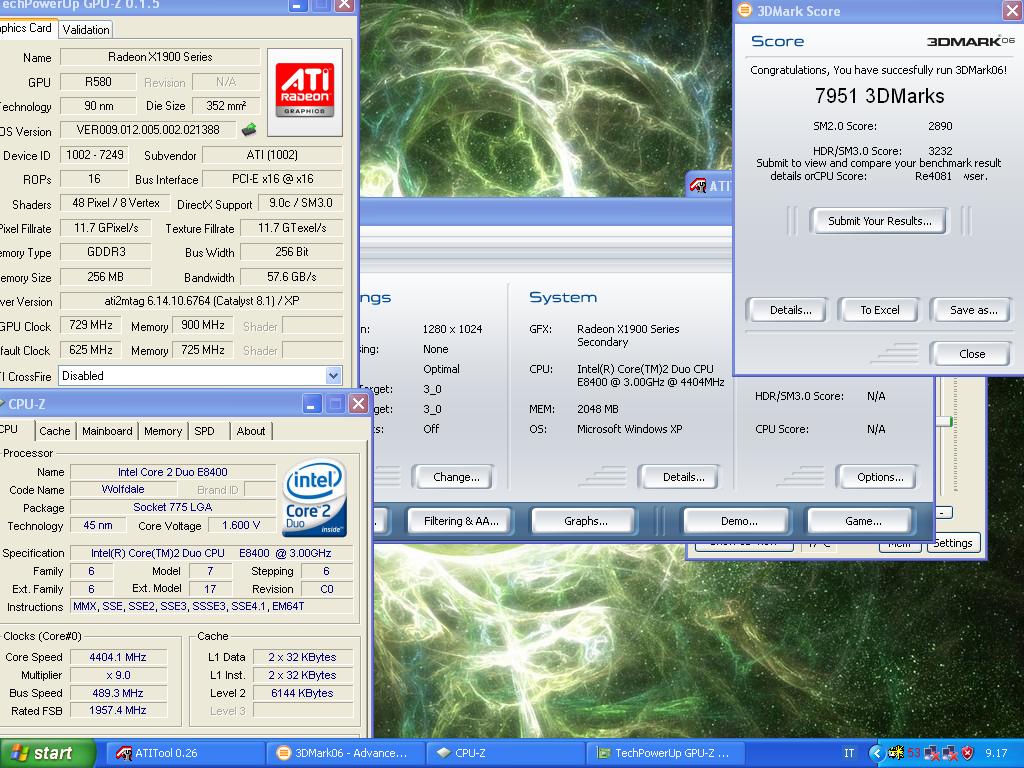The width and height of the screenshot is (1024, 768).
Task: Click the red 53 temperature tray icon
Action: pyautogui.click(x=913, y=753)
